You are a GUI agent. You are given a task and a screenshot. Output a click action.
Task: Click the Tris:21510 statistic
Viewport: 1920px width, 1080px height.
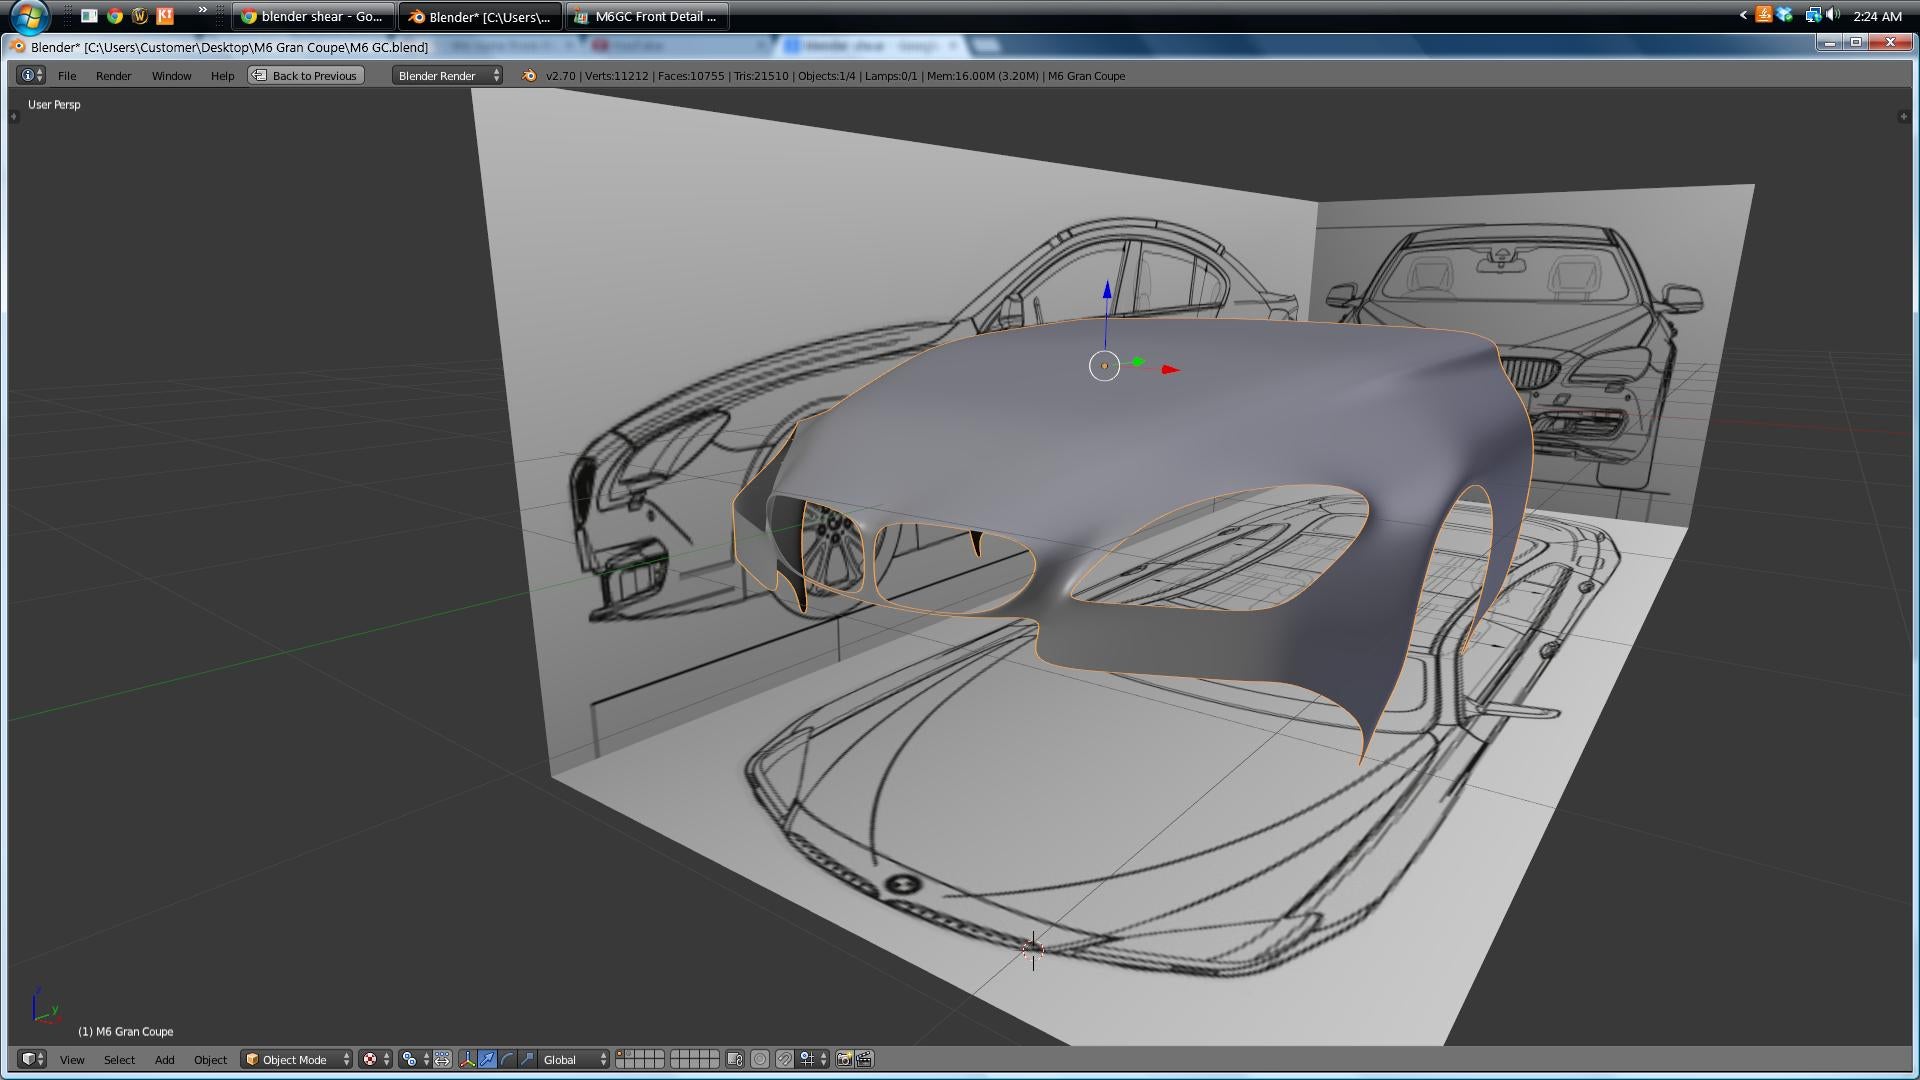[x=761, y=76]
